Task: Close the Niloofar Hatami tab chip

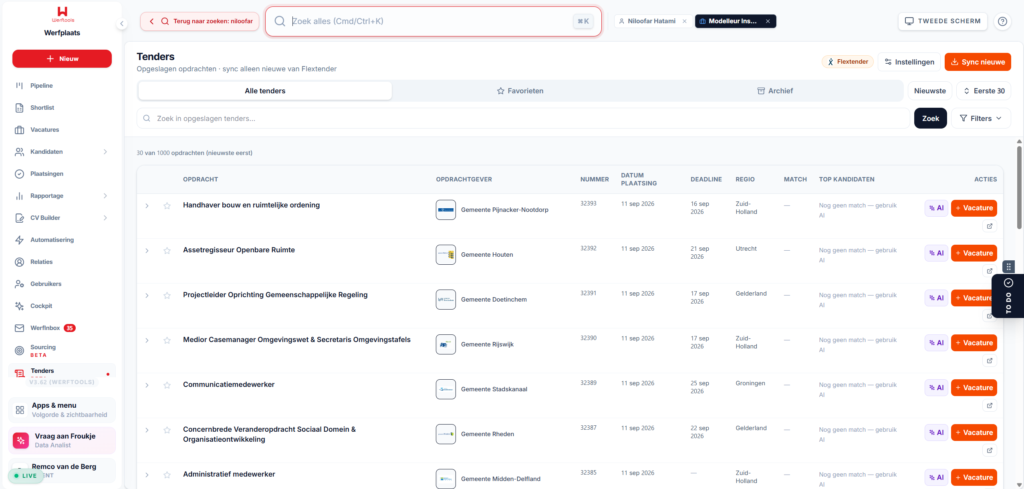Action: (x=684, y=22)
